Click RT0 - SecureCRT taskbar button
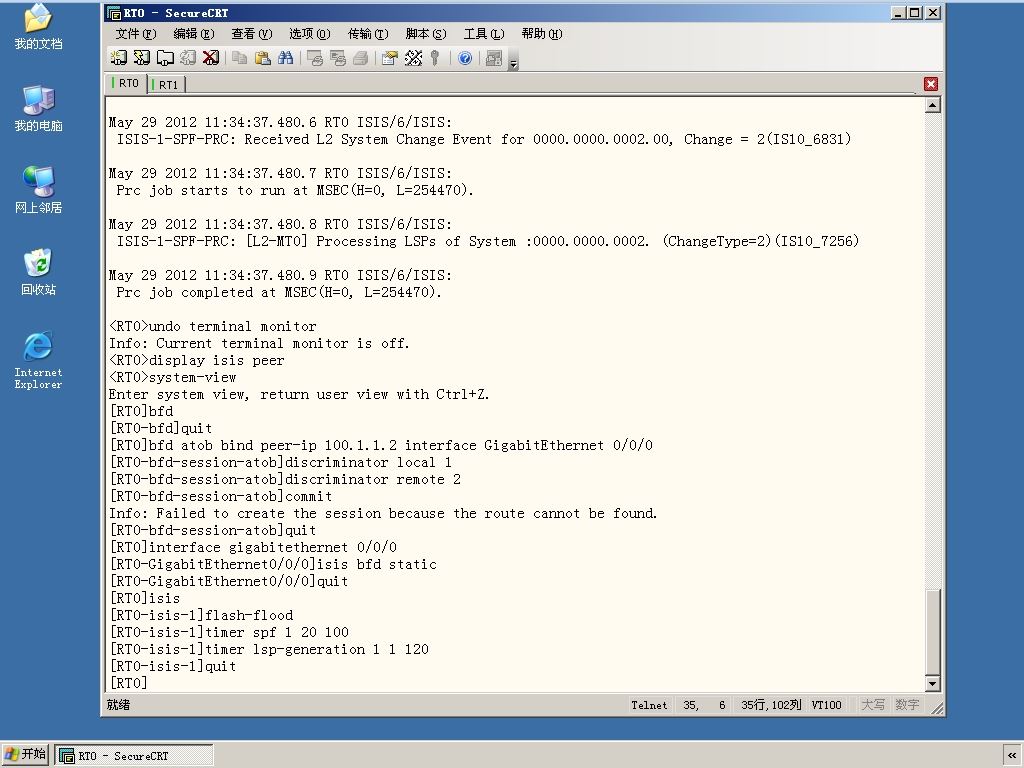Image resolution: width=1024 pixels, height=768 pixels. click(x=134, y=756)
